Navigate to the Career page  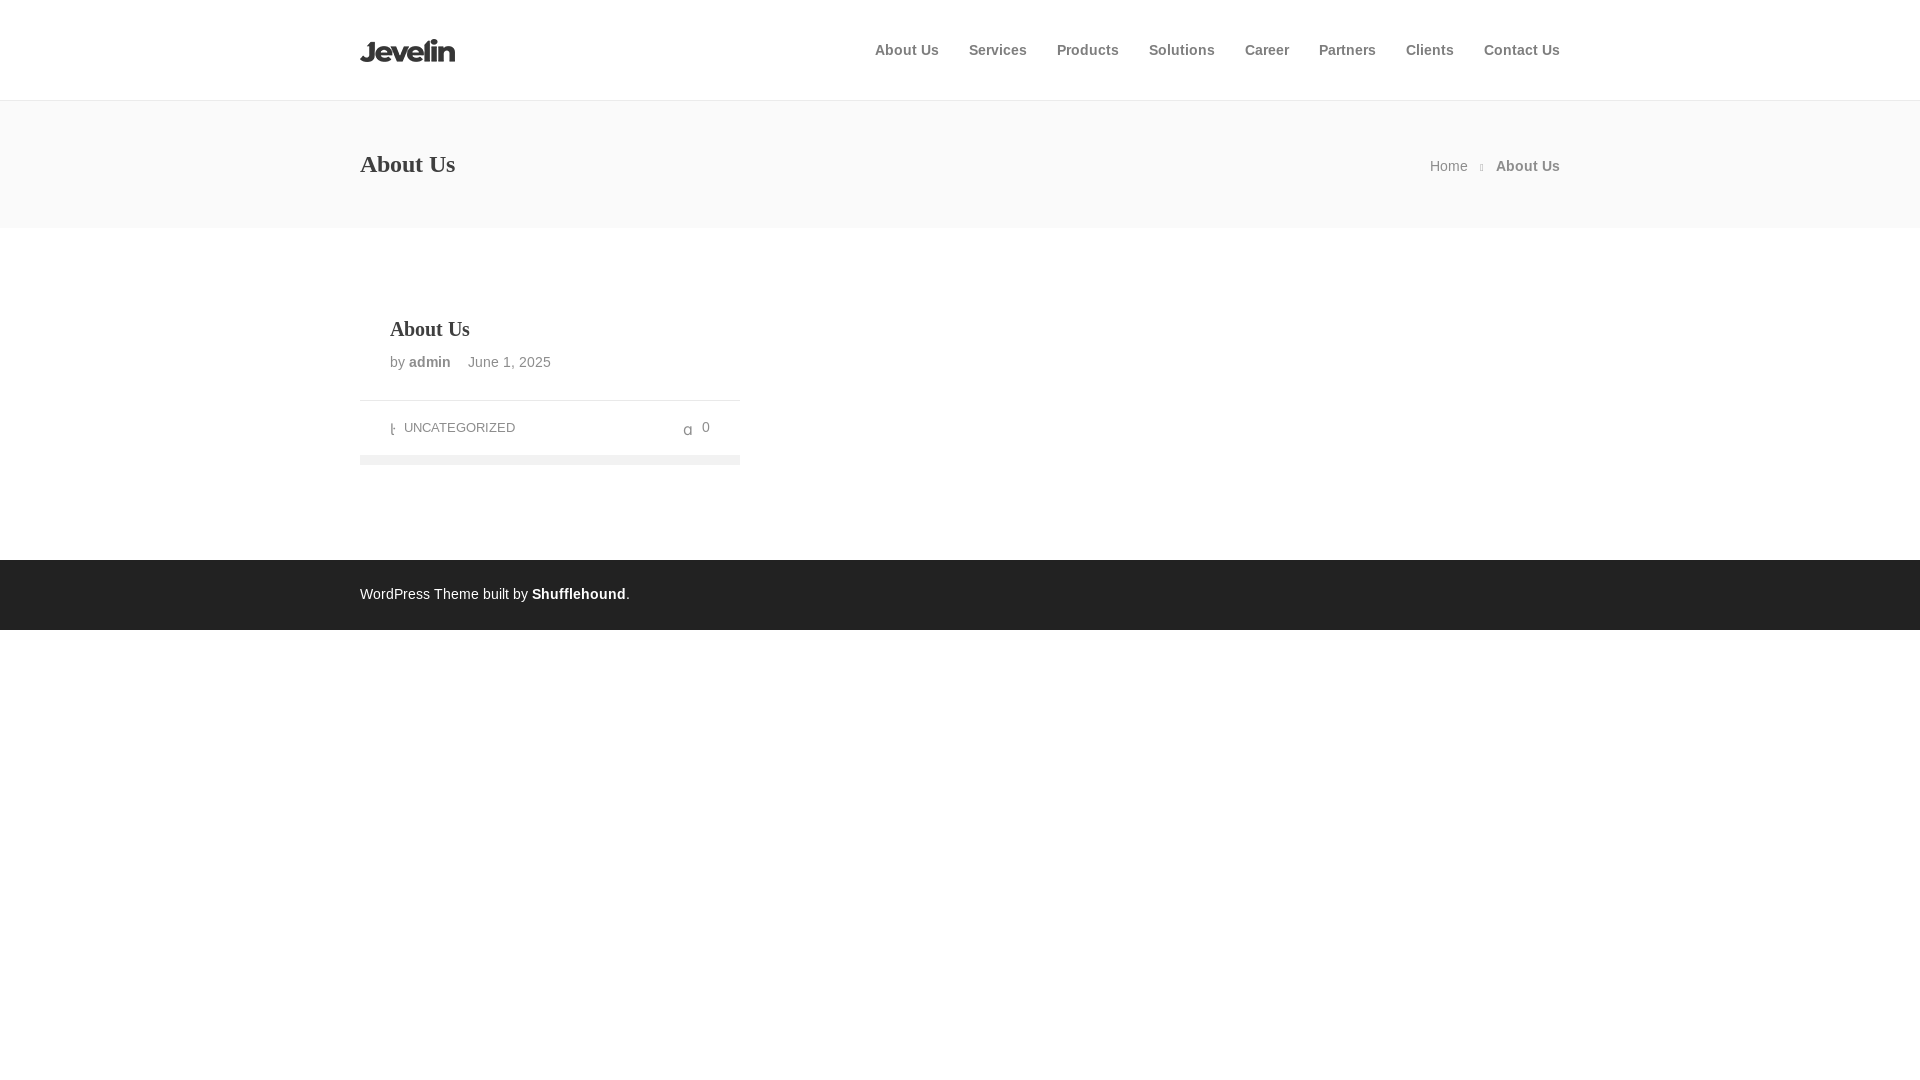[x=1266, y=50]
